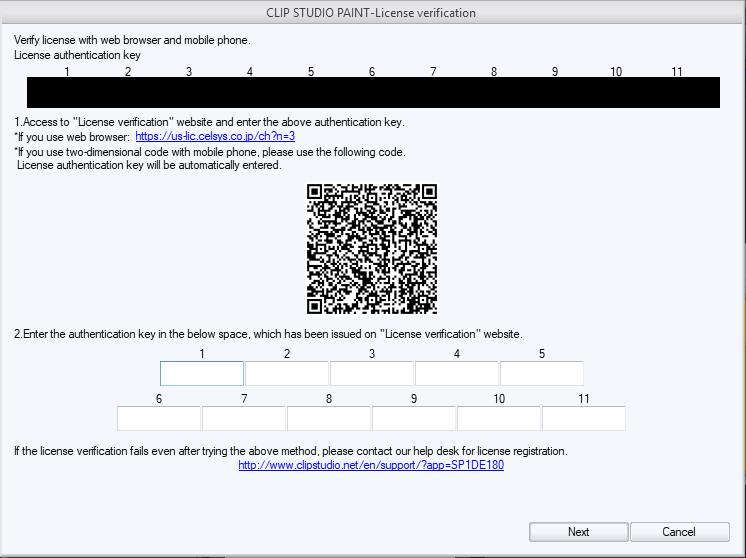The image size is (746, 558).
Task: Click the step 2 'Enter the authentication key' instruction
Action: [268, 334]
